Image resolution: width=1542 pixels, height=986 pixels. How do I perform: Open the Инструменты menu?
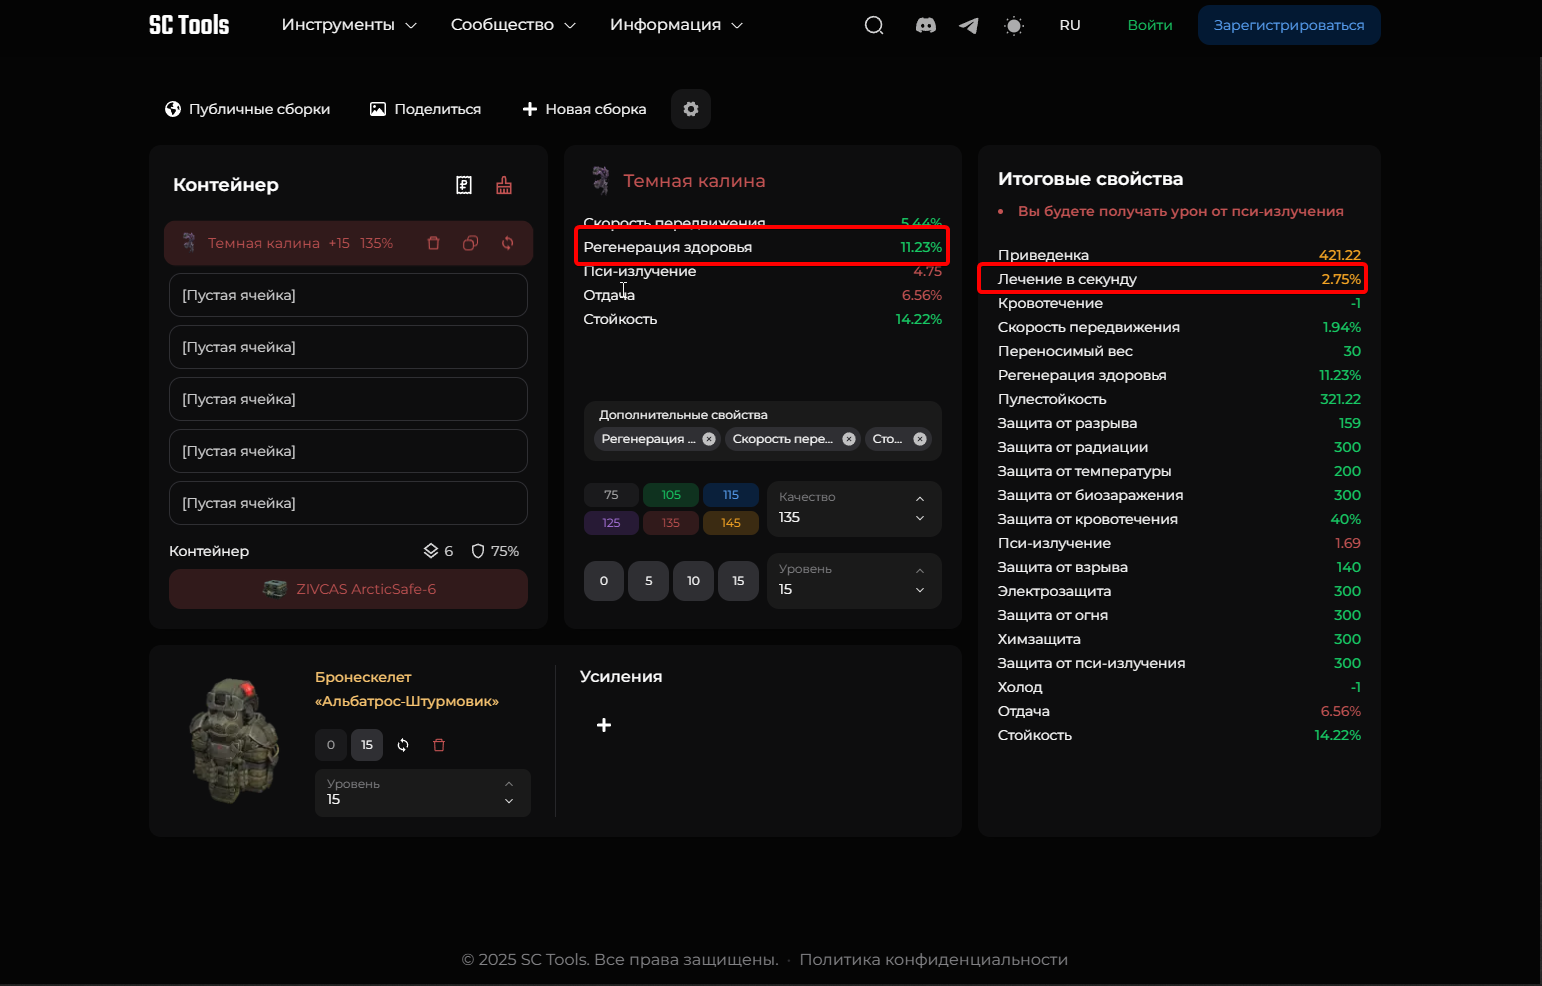point(348,25)
